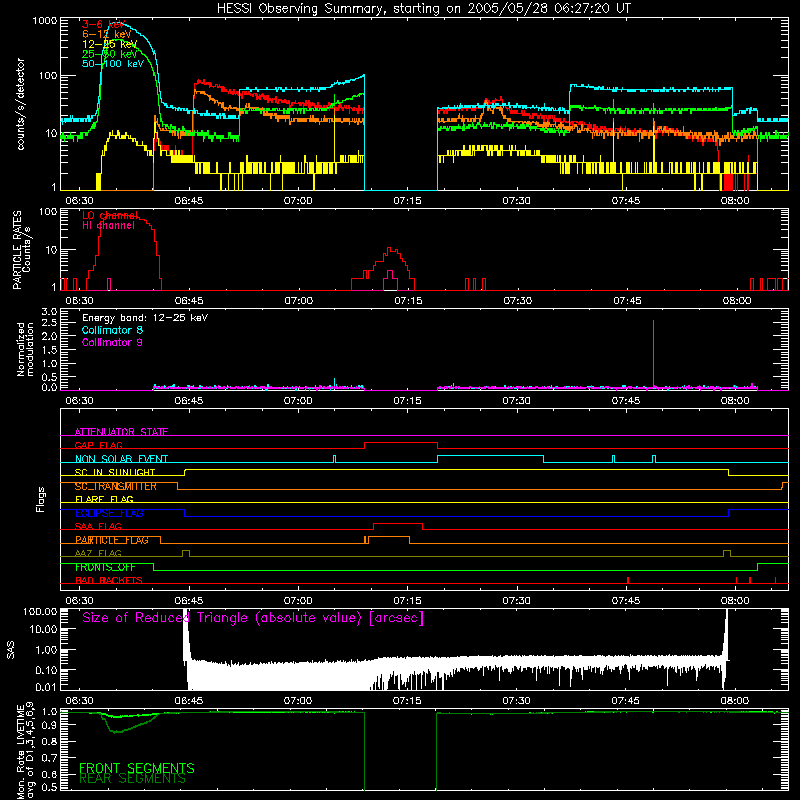Screen dimensions: 800x800
Task: Click the '100.00' tick on SAS panel
Action: (x=40, y=611)
